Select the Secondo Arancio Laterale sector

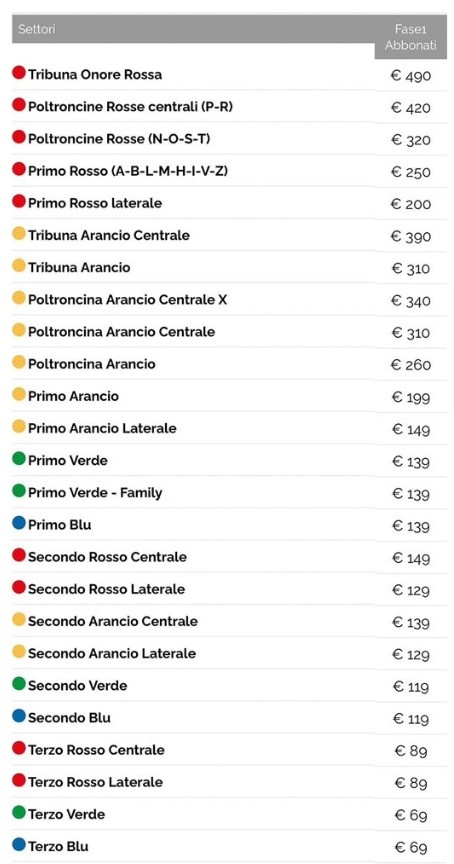112,654
